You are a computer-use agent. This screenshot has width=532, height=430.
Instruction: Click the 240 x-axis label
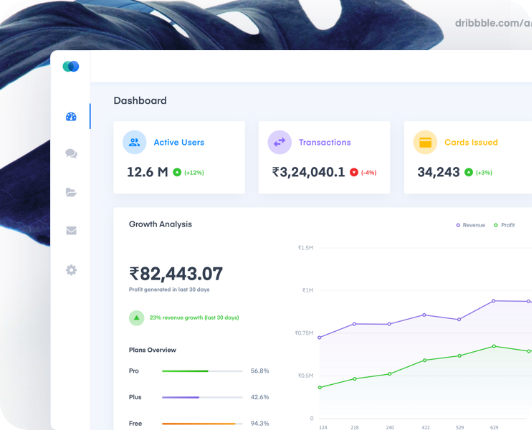coord(390,428)
